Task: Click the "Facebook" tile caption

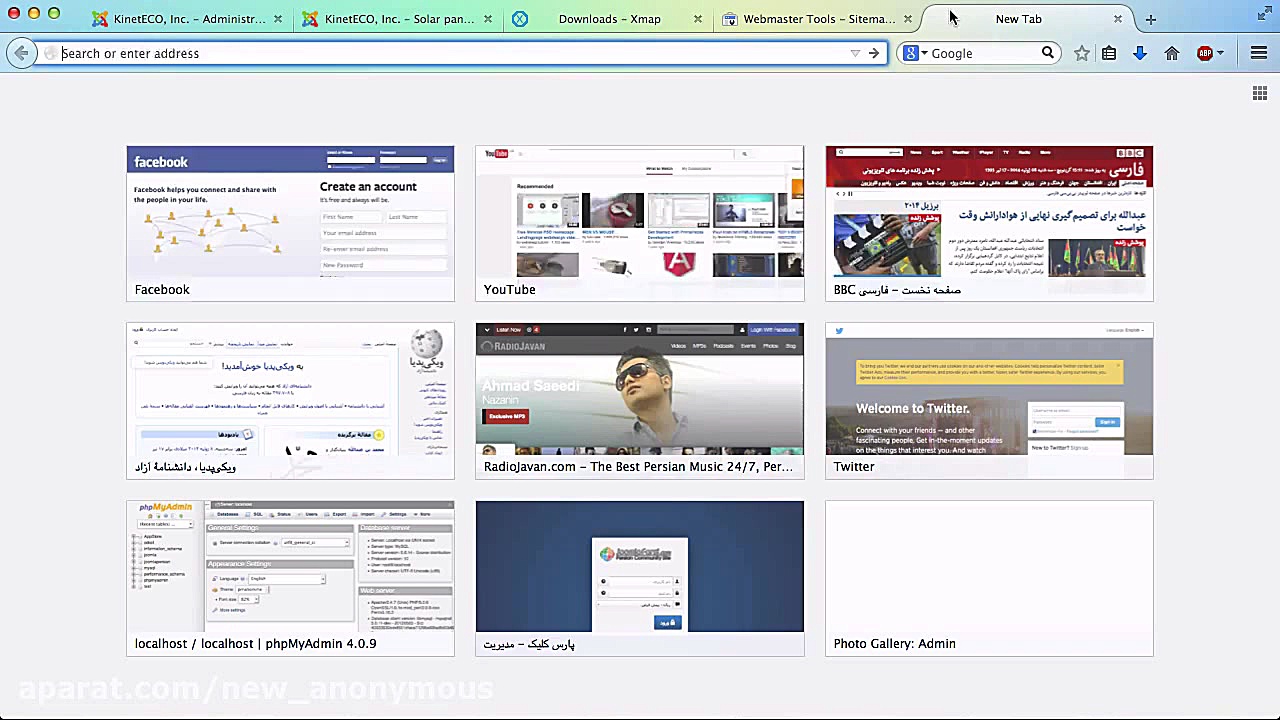Action: point(162,290)
